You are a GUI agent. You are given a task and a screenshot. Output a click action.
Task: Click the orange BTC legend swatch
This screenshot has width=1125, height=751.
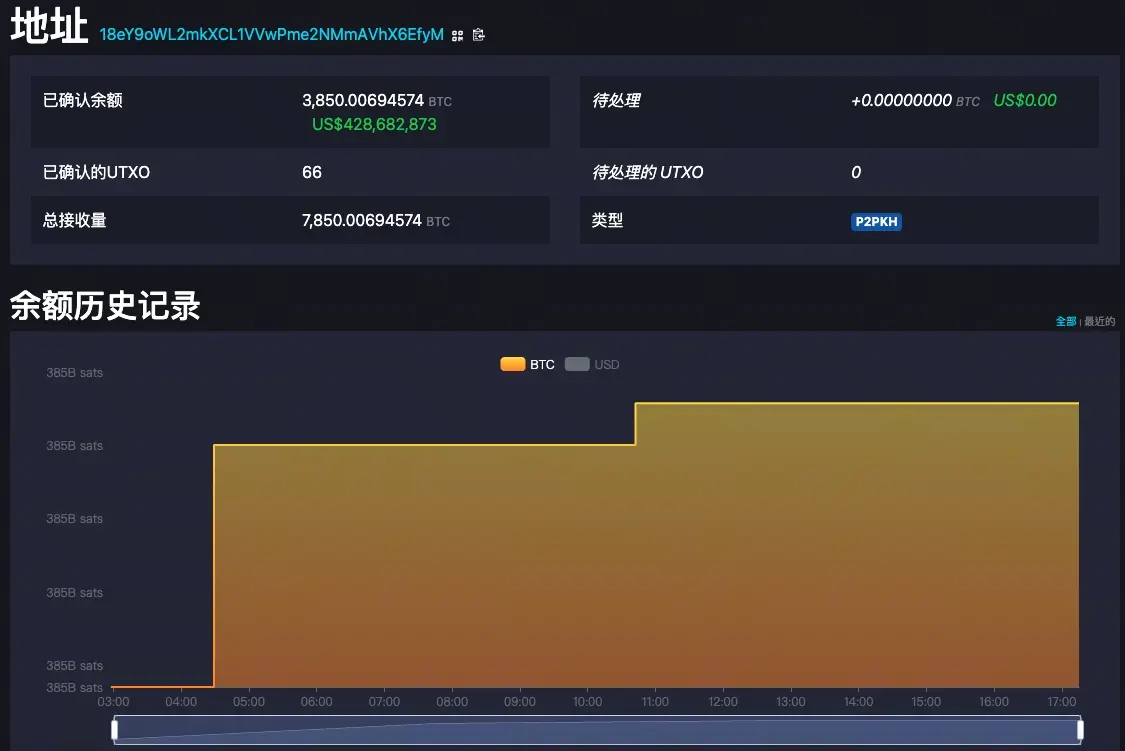(x=512, y=365)
